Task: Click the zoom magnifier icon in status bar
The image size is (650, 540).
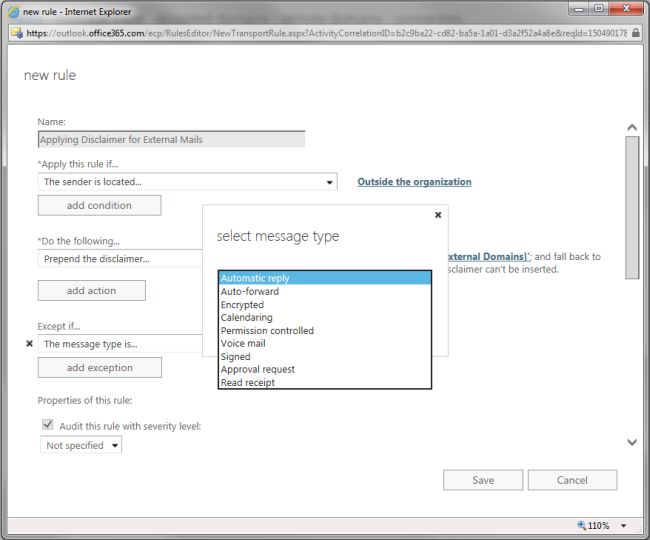Action: click(582, 525)
